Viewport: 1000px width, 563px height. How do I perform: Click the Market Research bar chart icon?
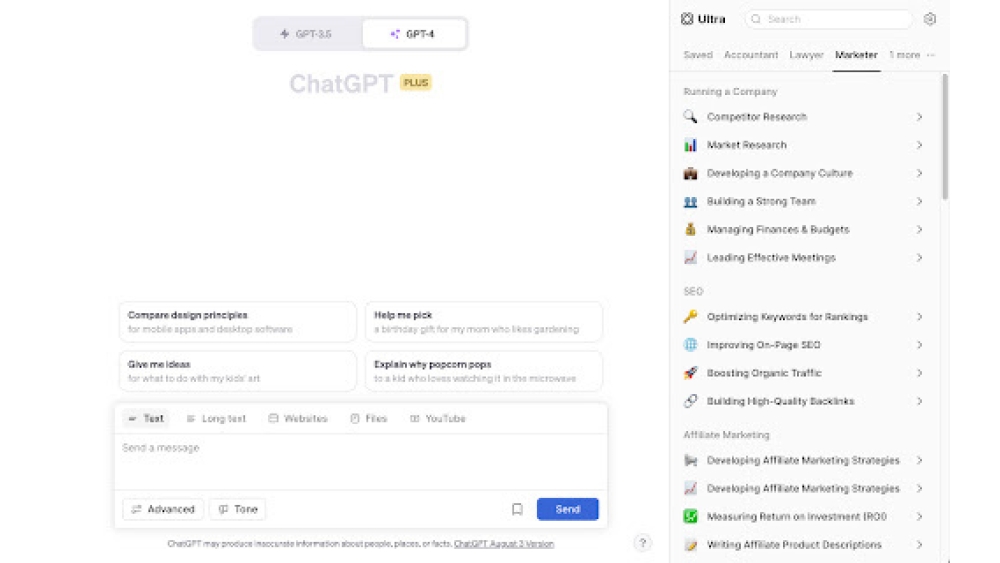click(690, 145)
